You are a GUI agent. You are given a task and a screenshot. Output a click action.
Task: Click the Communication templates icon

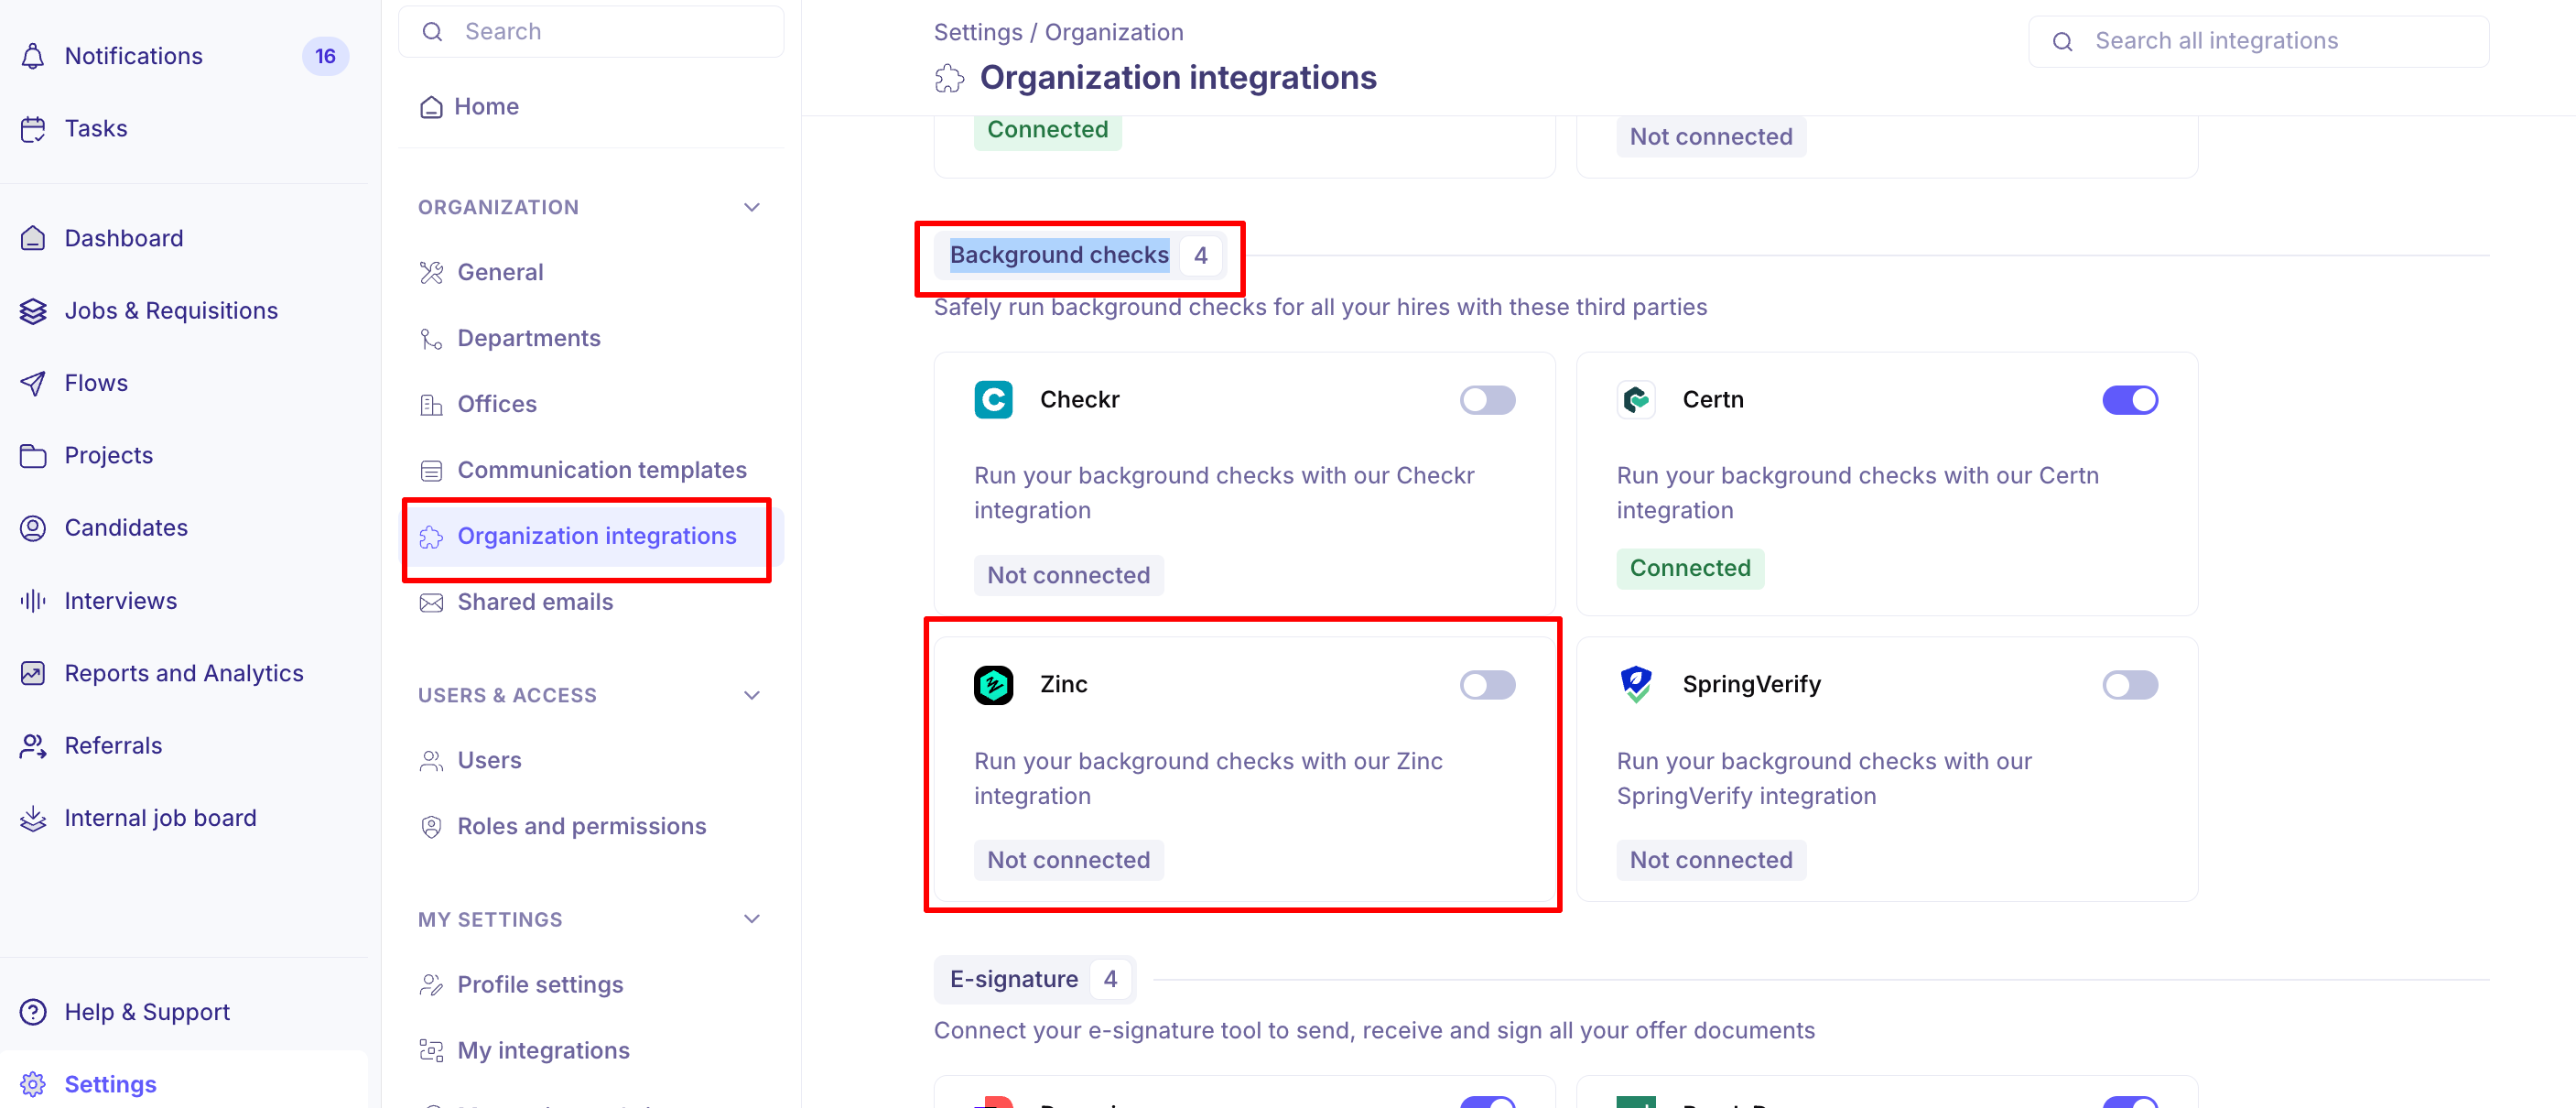(x=431, y=470)
